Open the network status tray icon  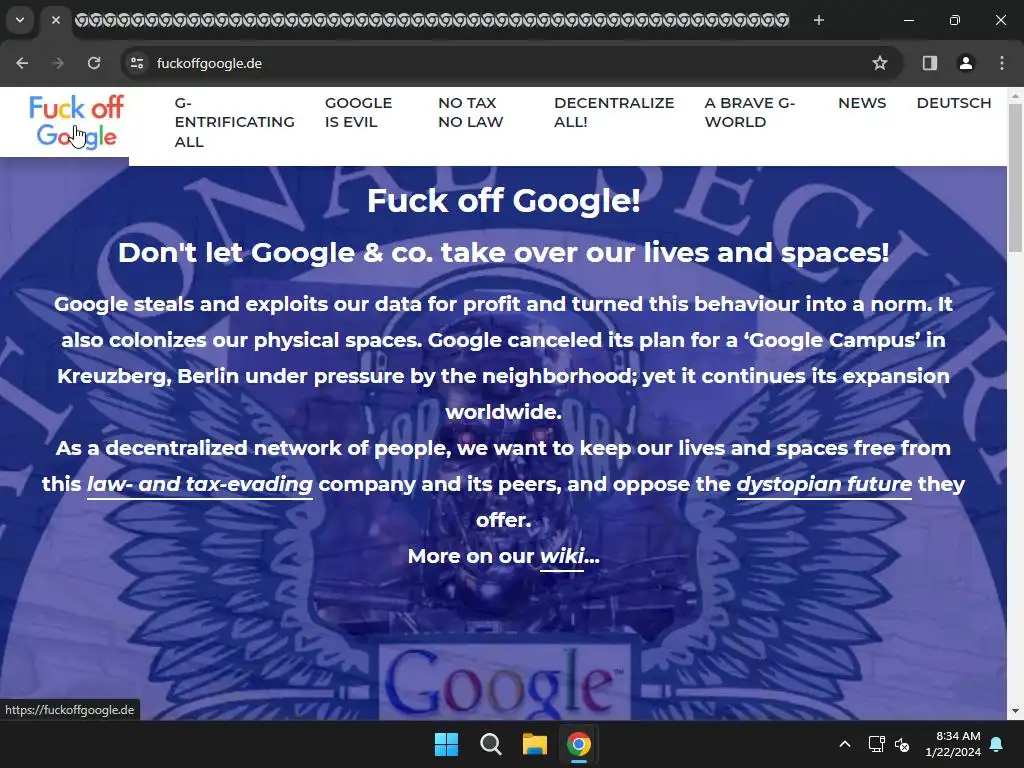(876, 744)
